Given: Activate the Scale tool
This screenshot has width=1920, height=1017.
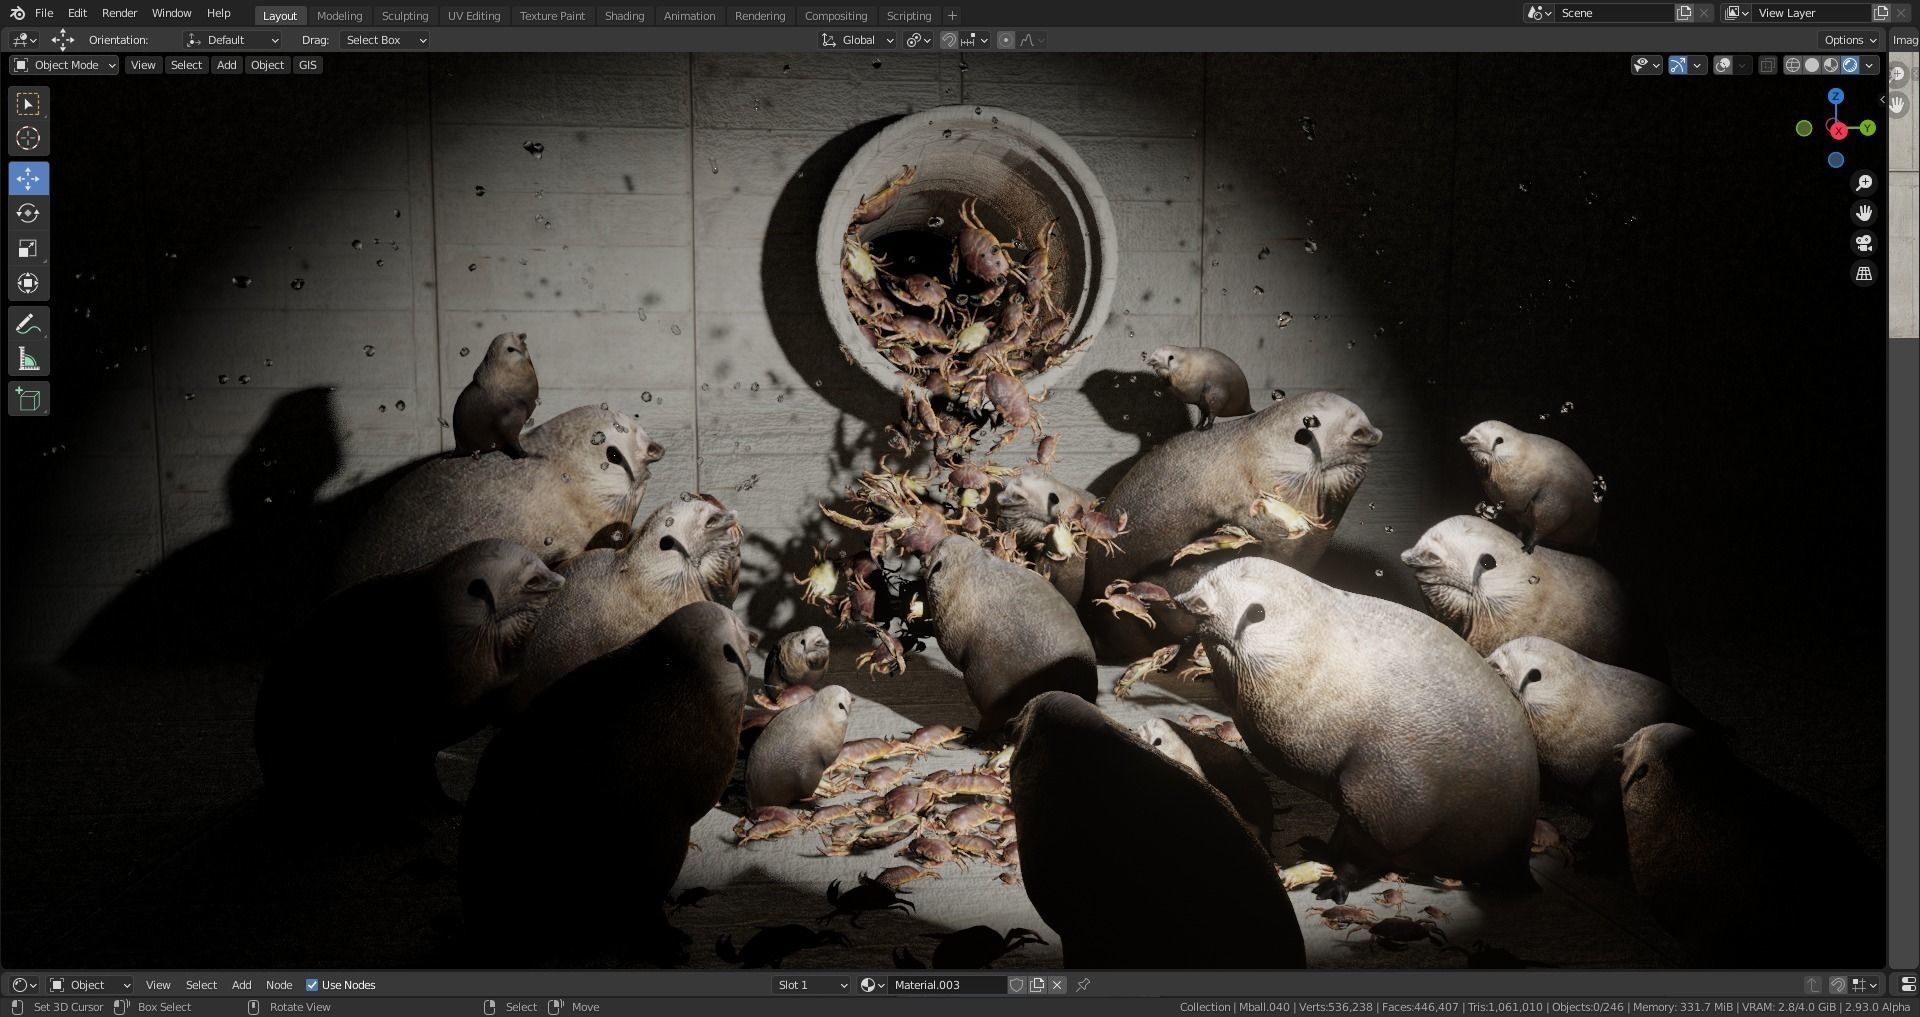Looking at the screenshot, I should tap(28, 248).
